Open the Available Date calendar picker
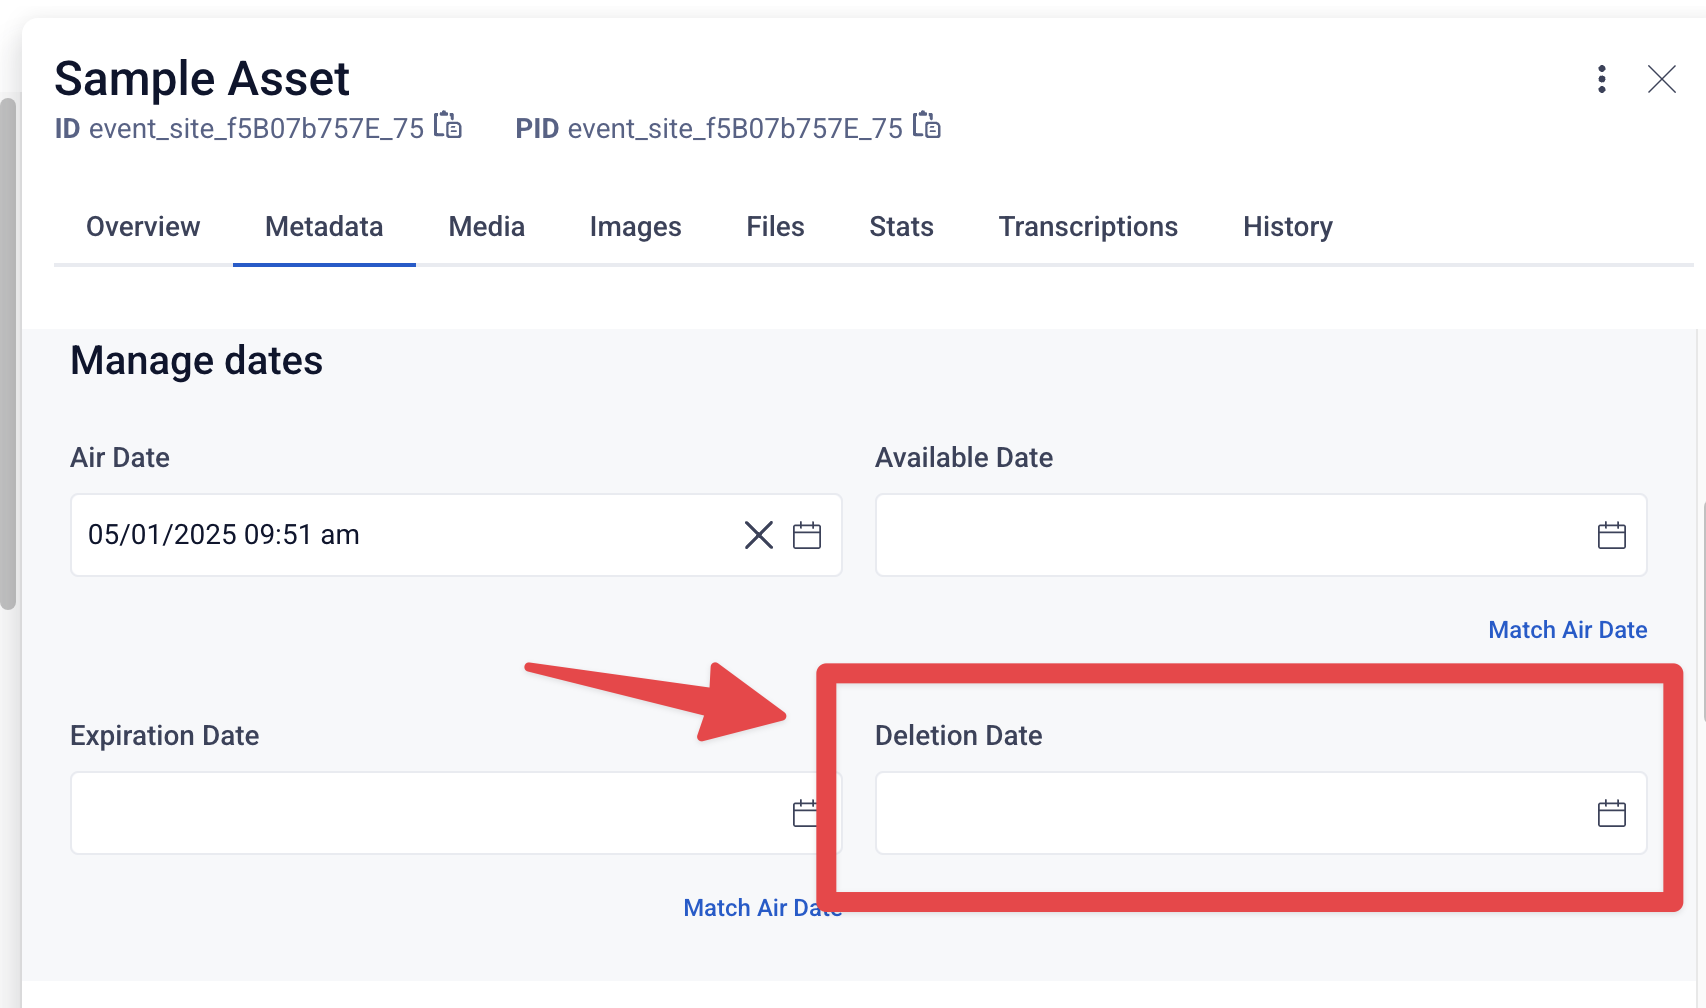The height and width of the screenshot is (1008, 1706). tap(1612, 535)
